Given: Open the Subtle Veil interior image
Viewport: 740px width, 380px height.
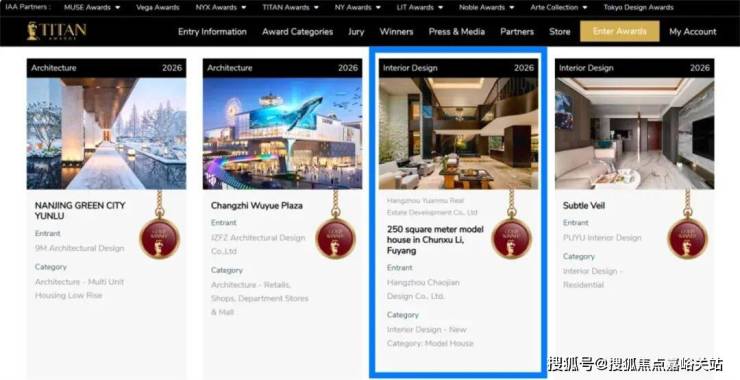Looking at the screenshot, I should tap(635, 134).
